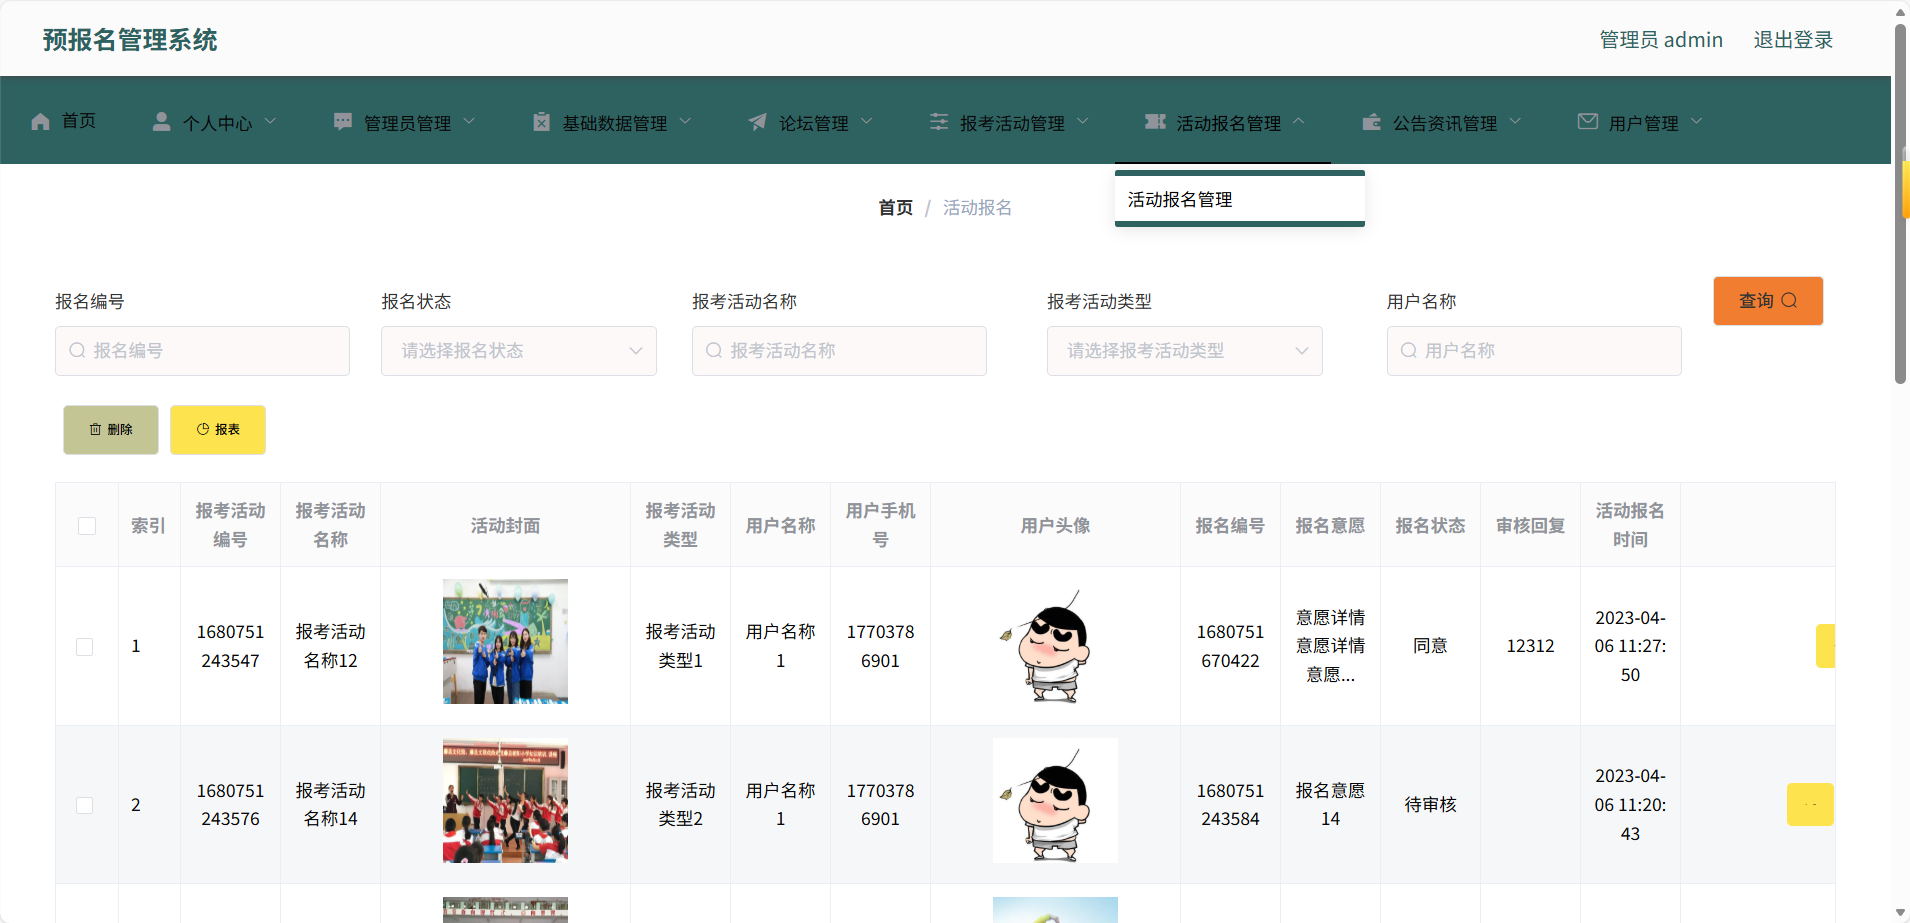This screenshot has width=1910, height=923.
Task: Click 管理员 admin link
Action: click(1661, 40)
